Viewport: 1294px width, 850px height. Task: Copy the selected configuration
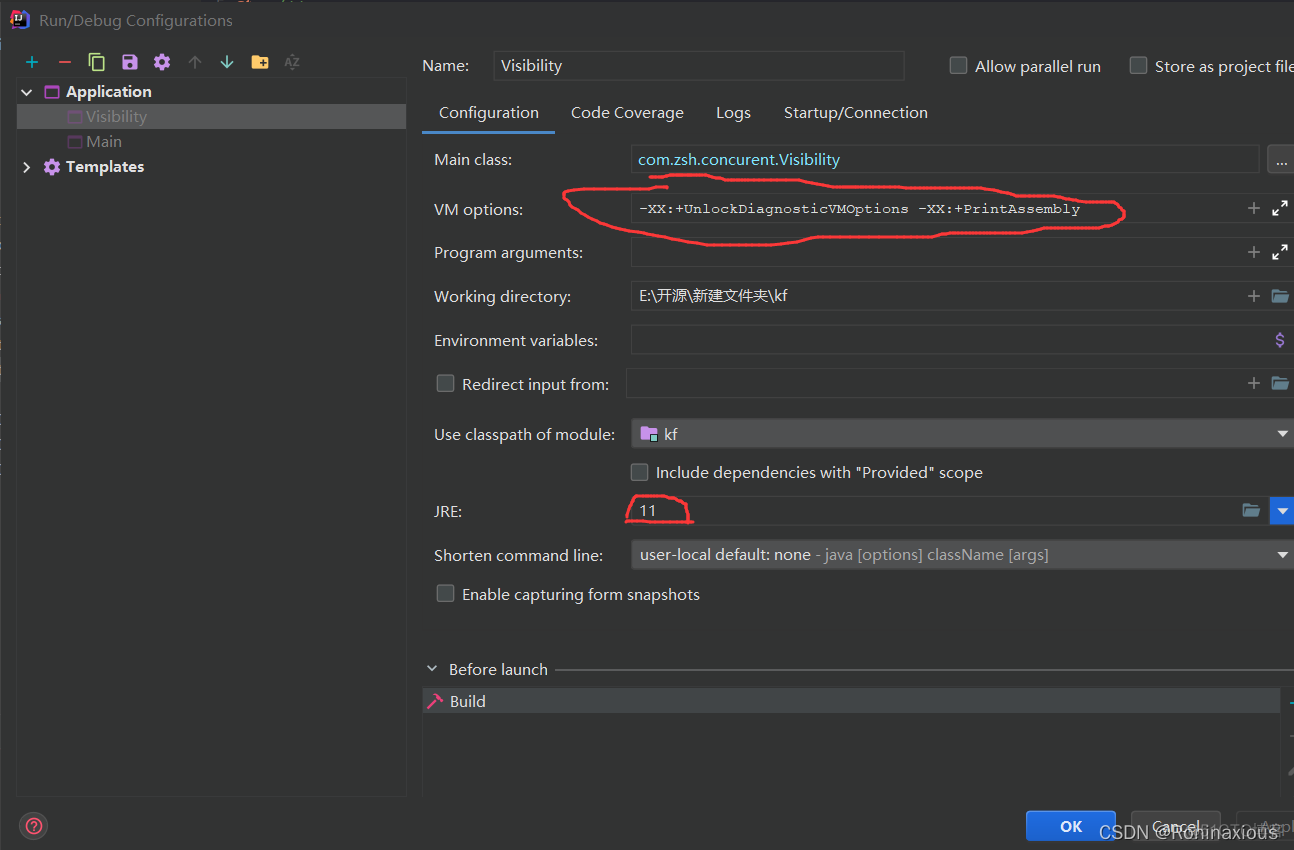97,62
